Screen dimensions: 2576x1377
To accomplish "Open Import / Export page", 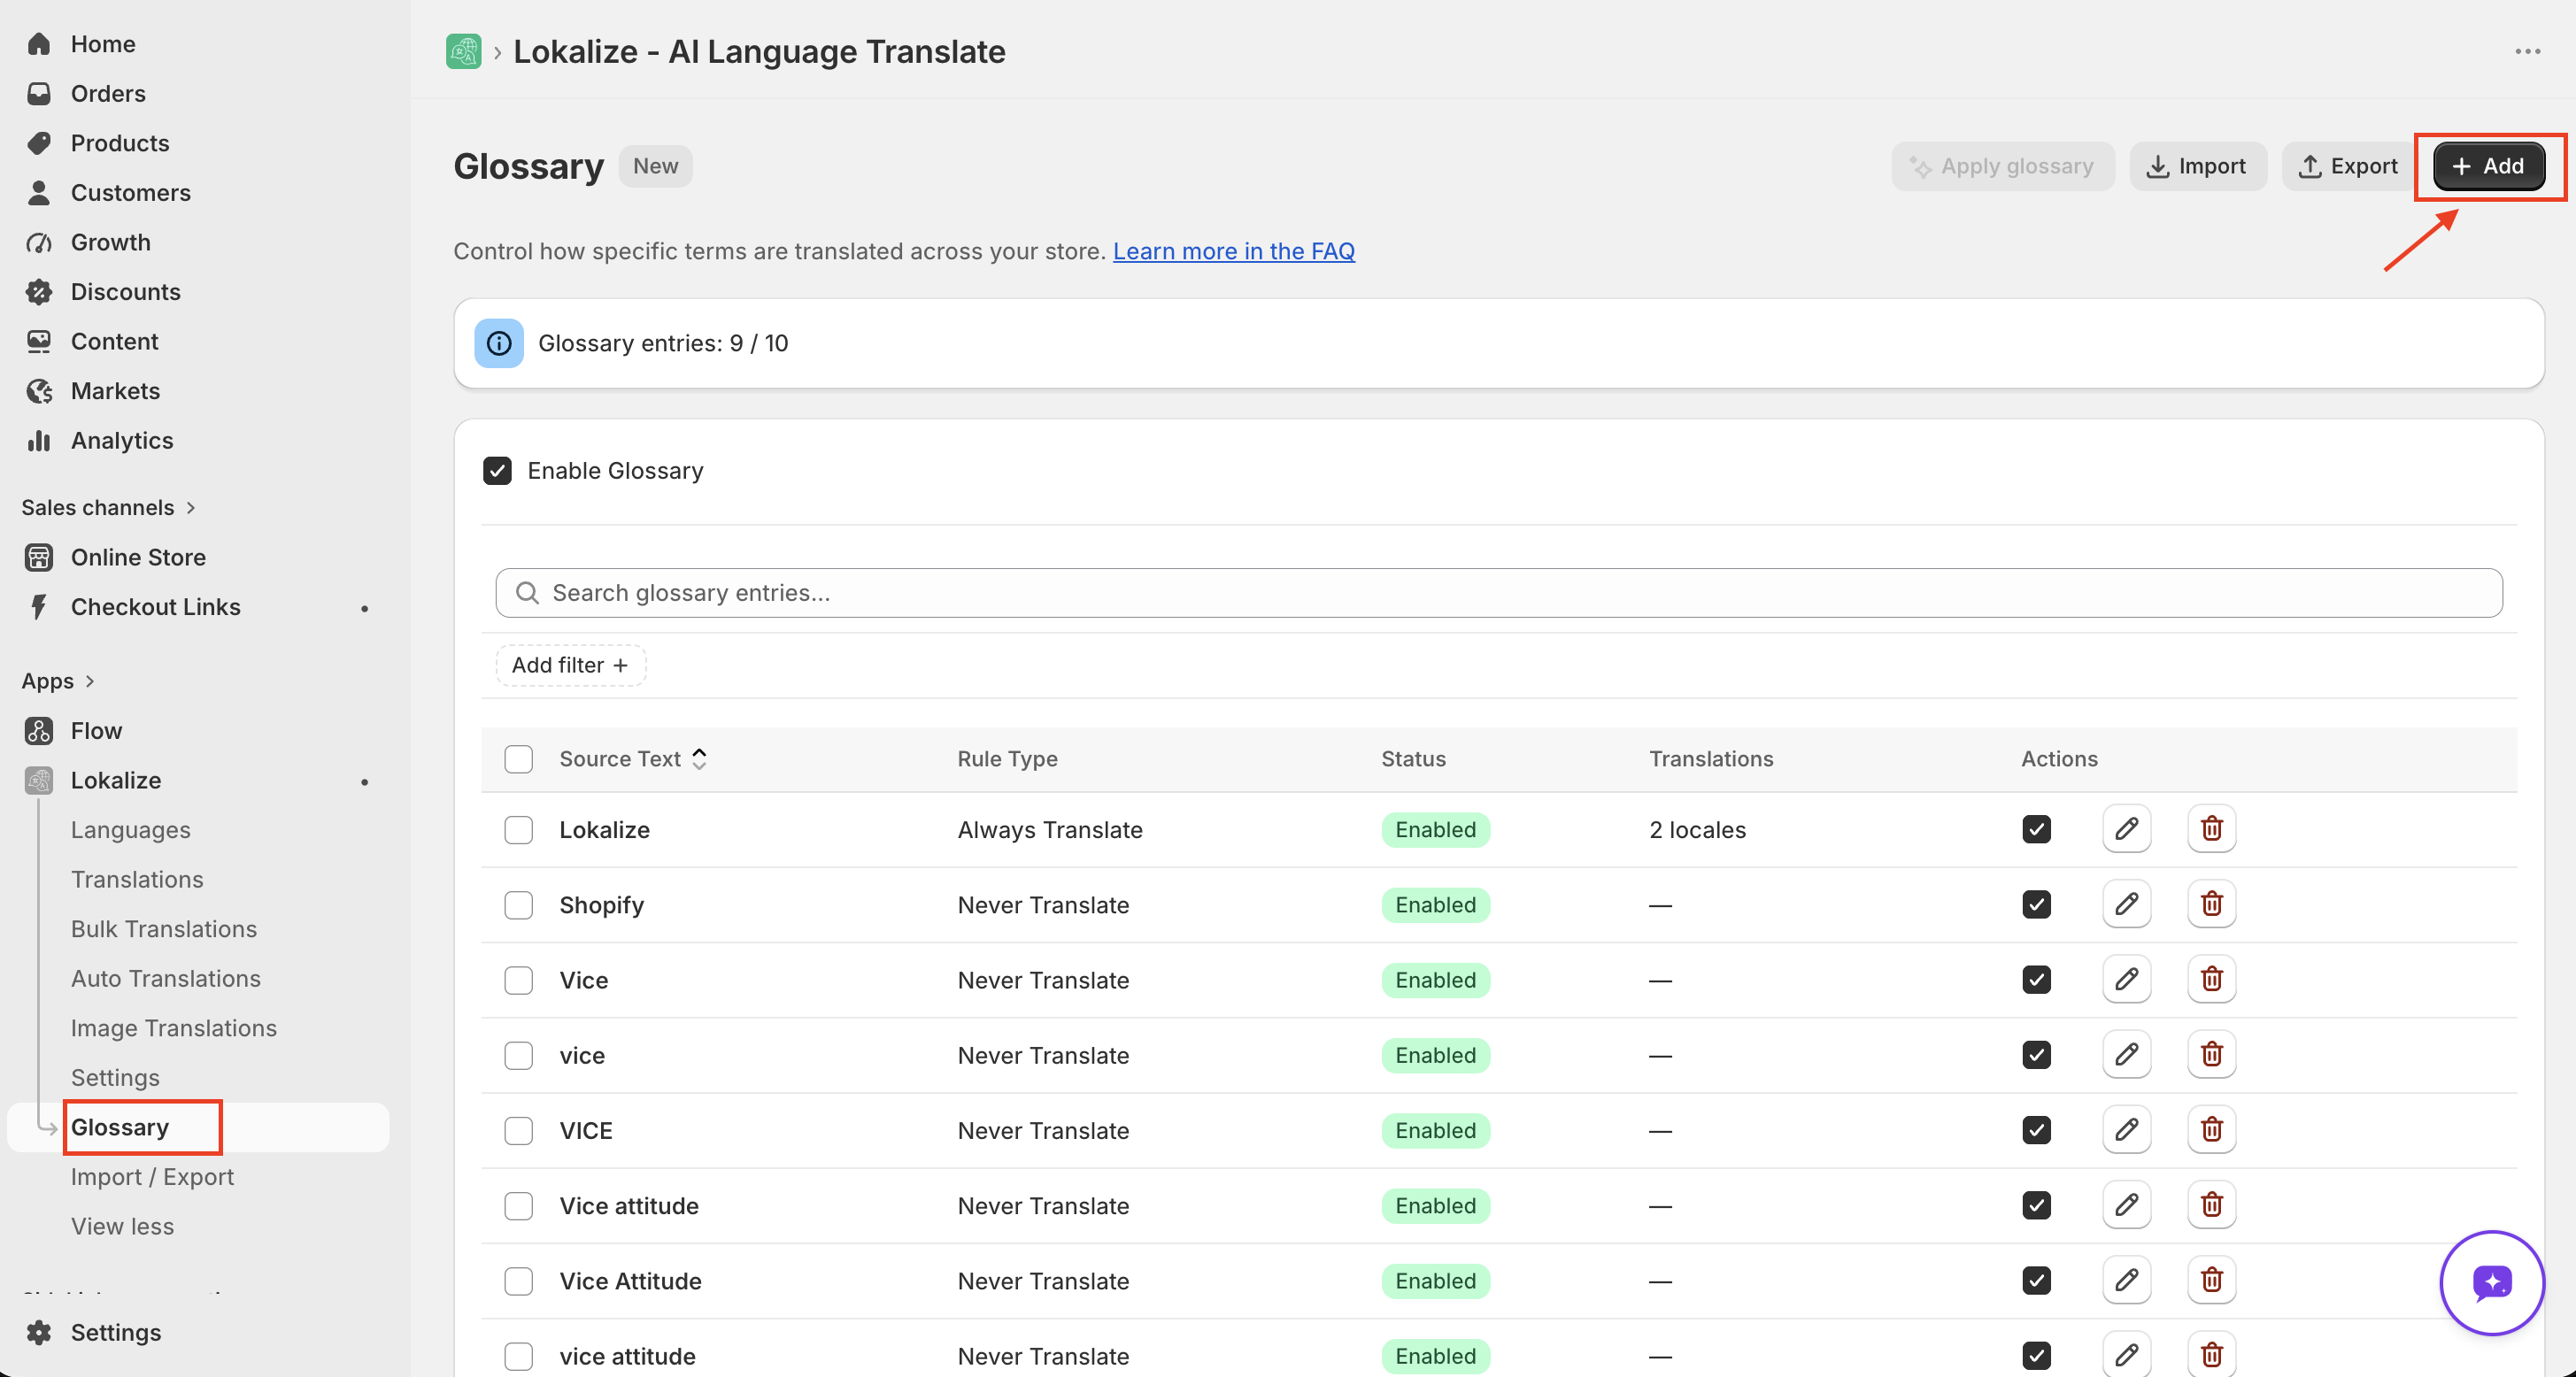I will [x=152, y=1177].
